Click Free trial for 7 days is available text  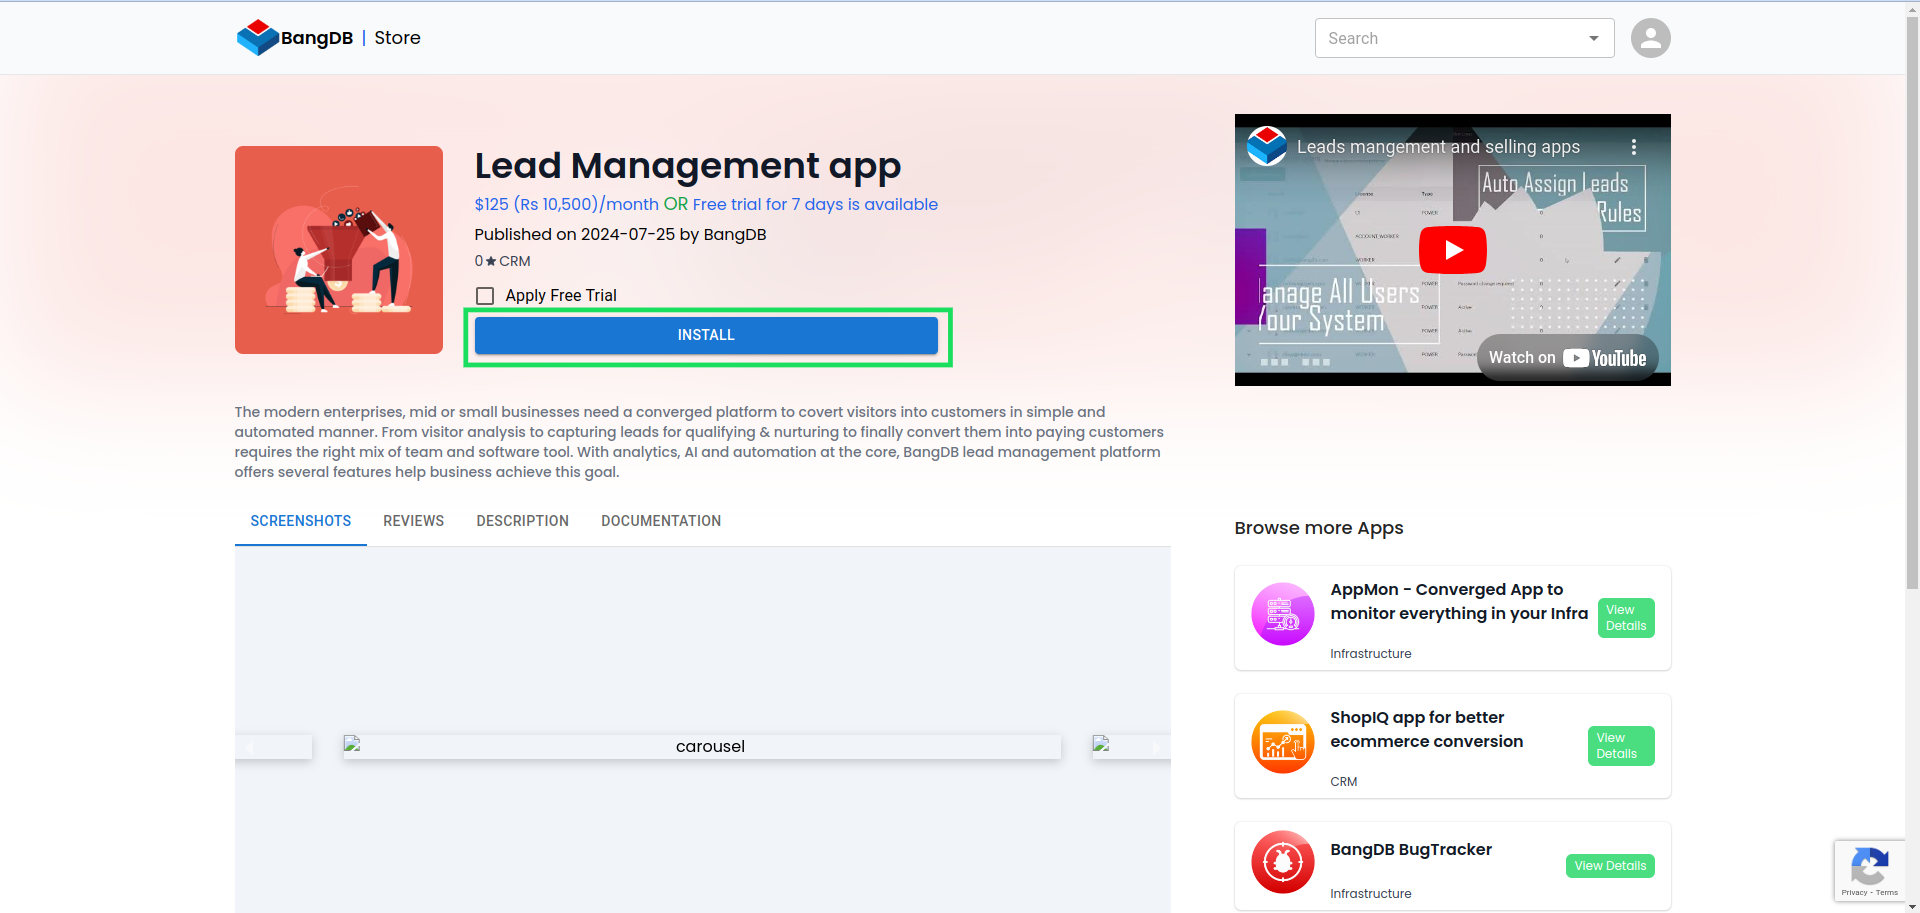click(x=815, y=204)
